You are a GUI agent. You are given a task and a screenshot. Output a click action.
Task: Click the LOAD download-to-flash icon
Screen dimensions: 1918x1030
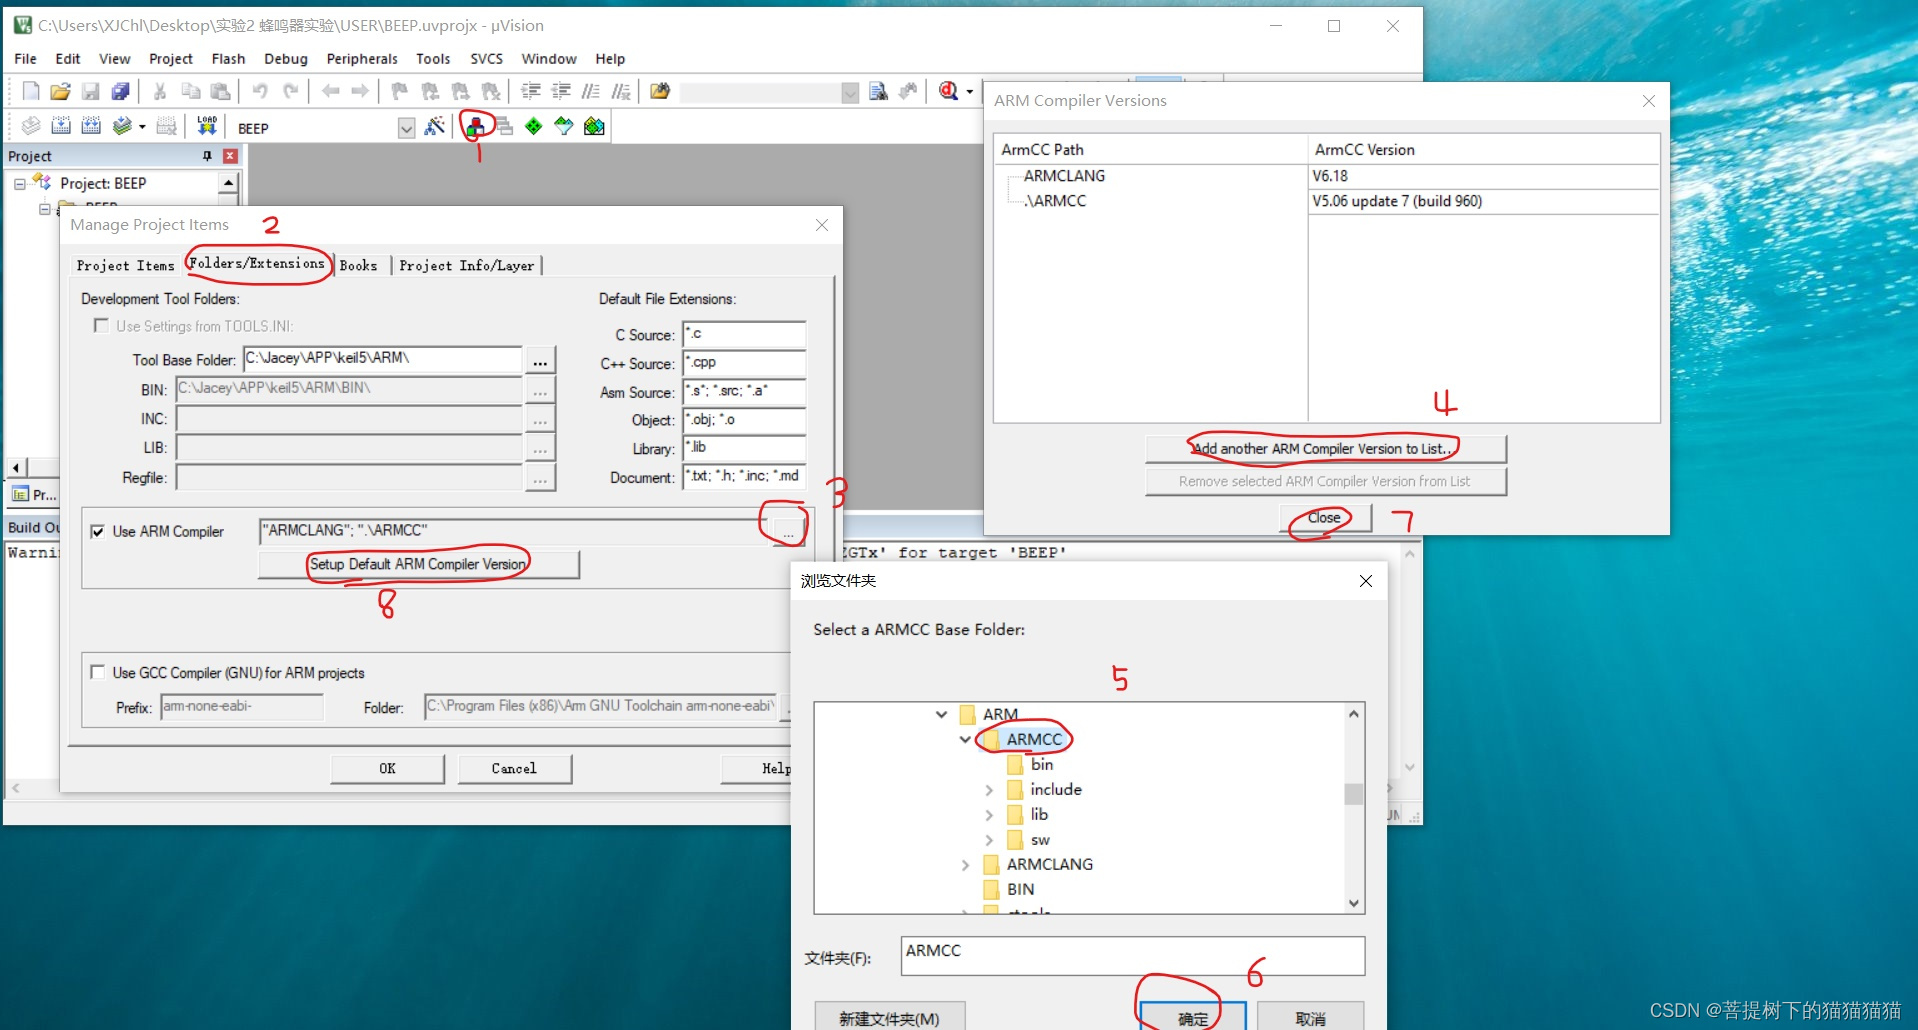click(205, 125)
